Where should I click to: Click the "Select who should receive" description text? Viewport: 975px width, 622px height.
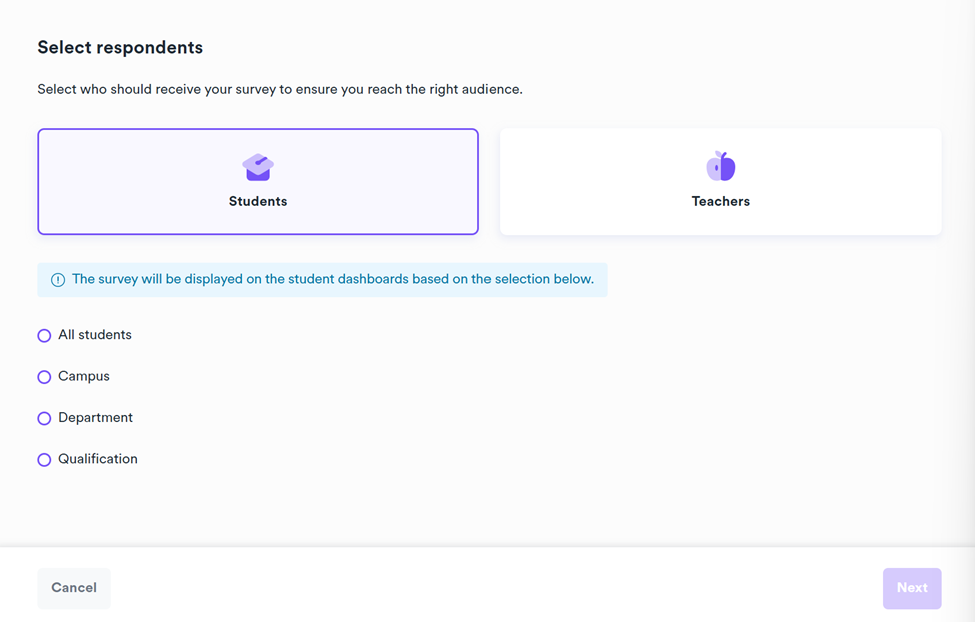point(280,89)
